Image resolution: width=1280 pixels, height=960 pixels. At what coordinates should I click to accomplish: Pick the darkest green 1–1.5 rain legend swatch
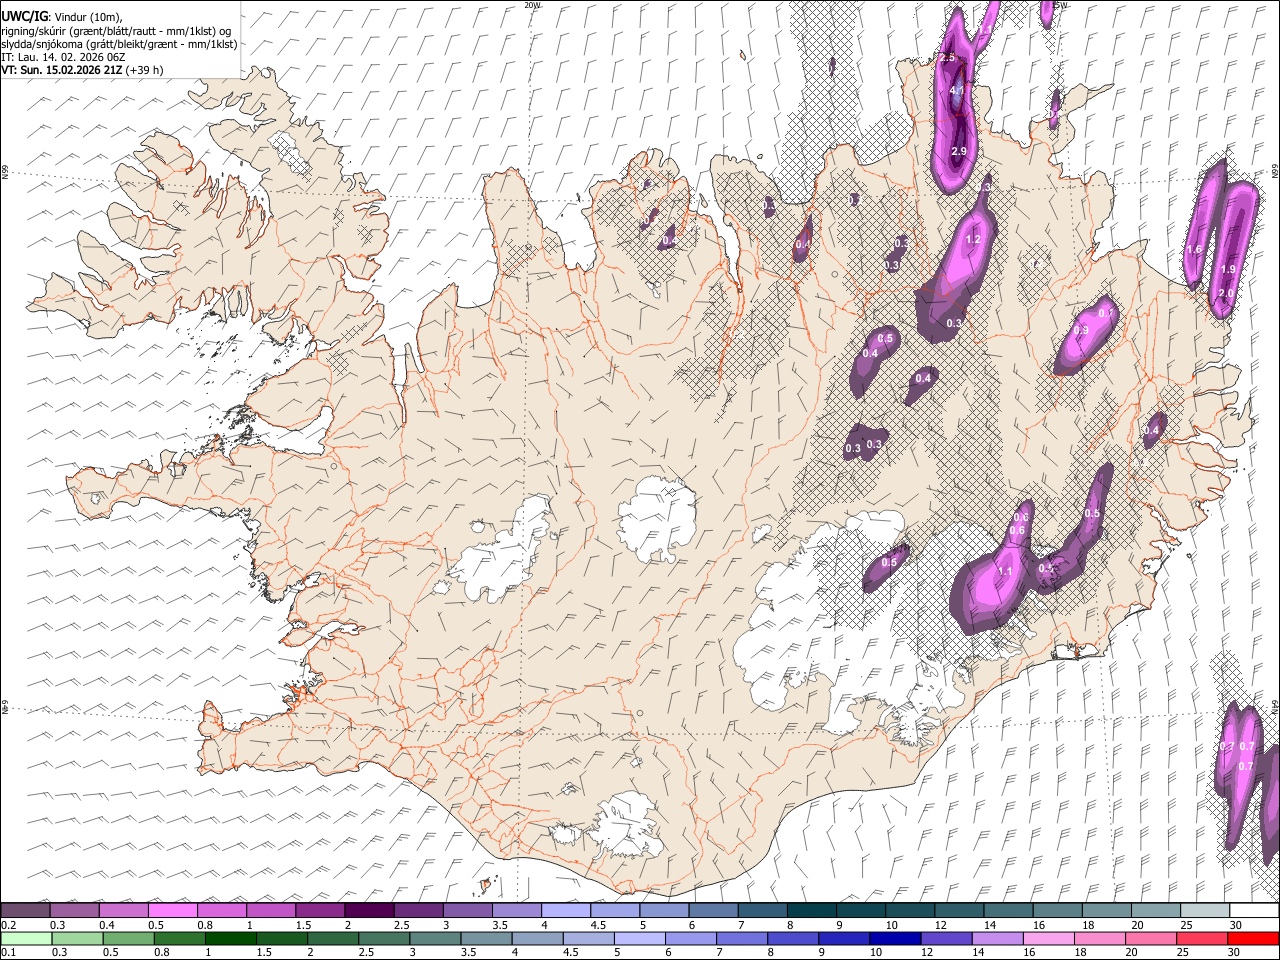[x=231, y=938]
